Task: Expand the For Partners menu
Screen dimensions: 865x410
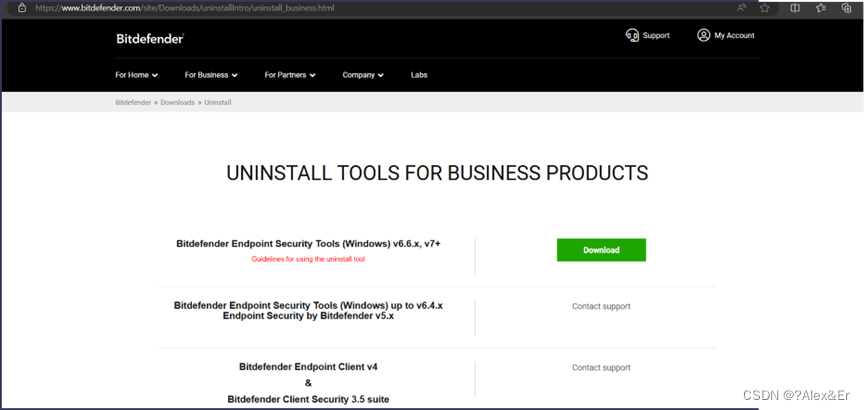Action: [x=290, y=75]
